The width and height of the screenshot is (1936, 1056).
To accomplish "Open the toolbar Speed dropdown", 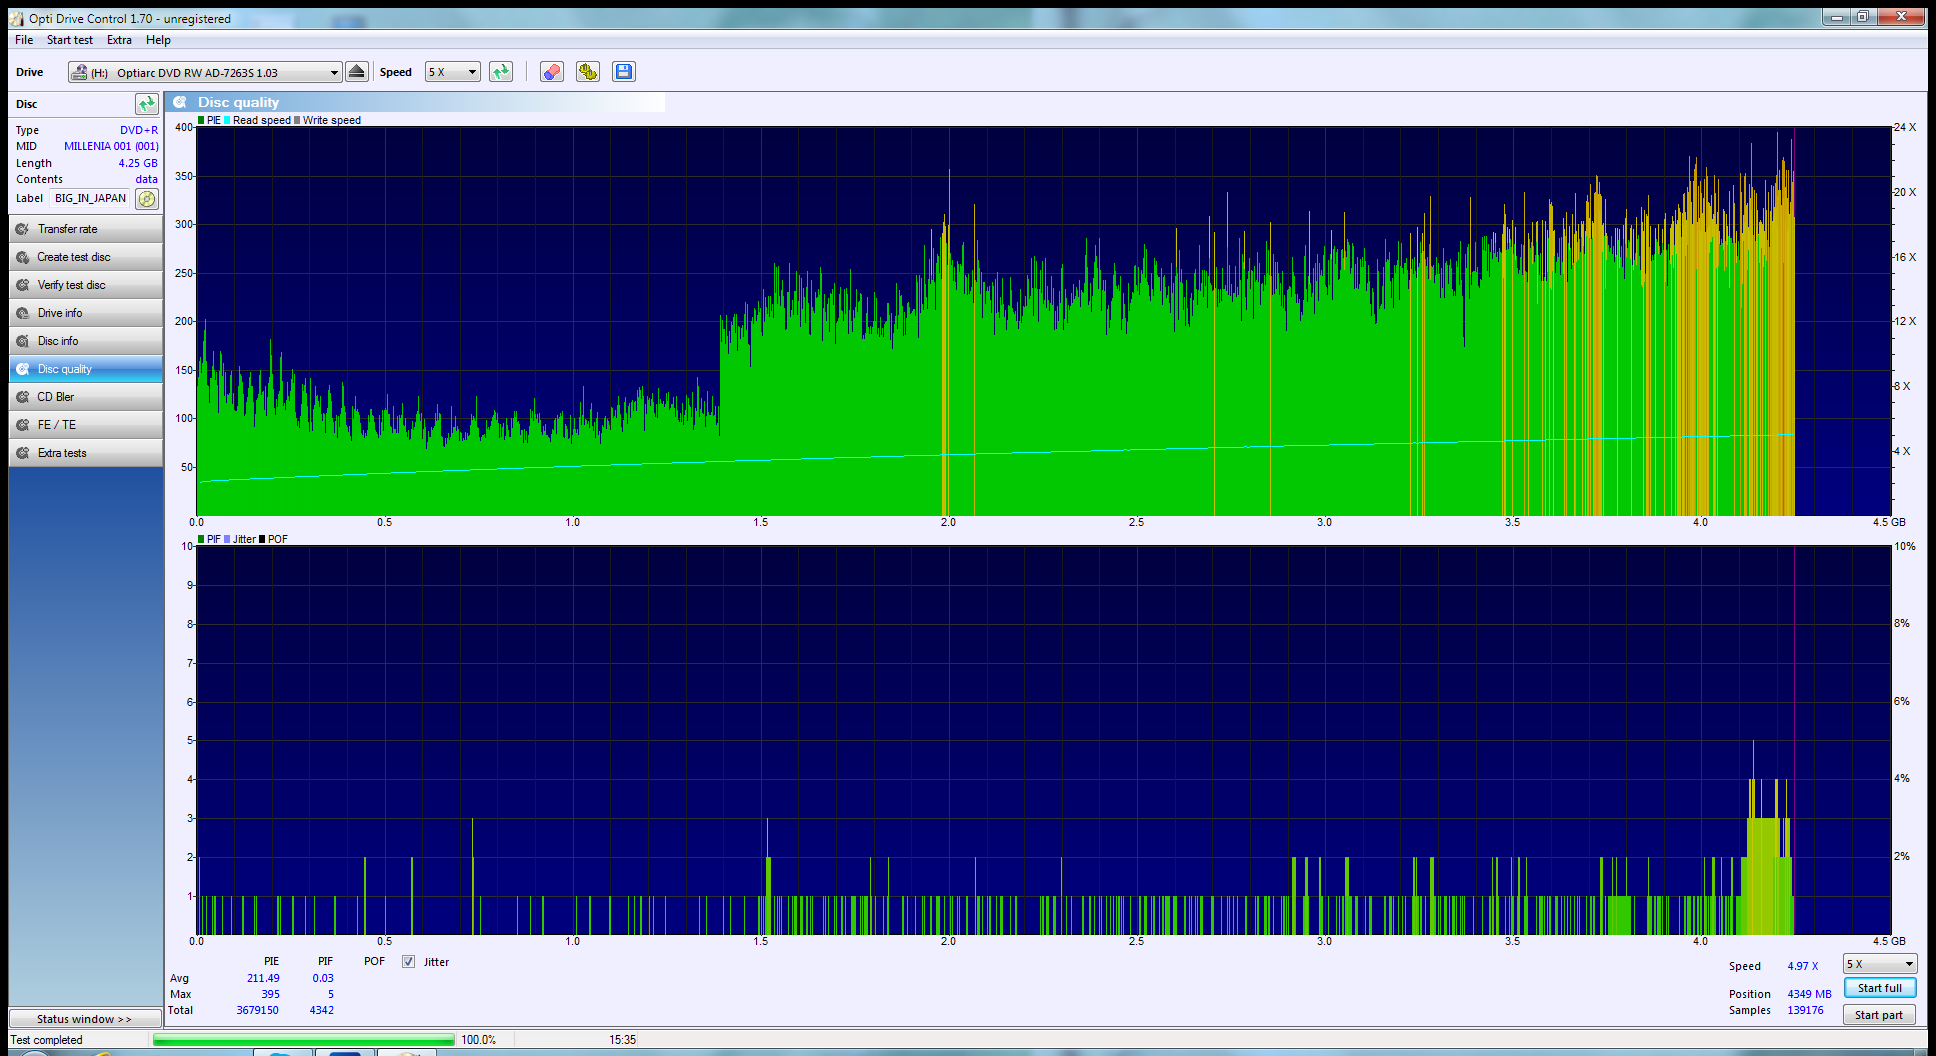I will 471,72.
